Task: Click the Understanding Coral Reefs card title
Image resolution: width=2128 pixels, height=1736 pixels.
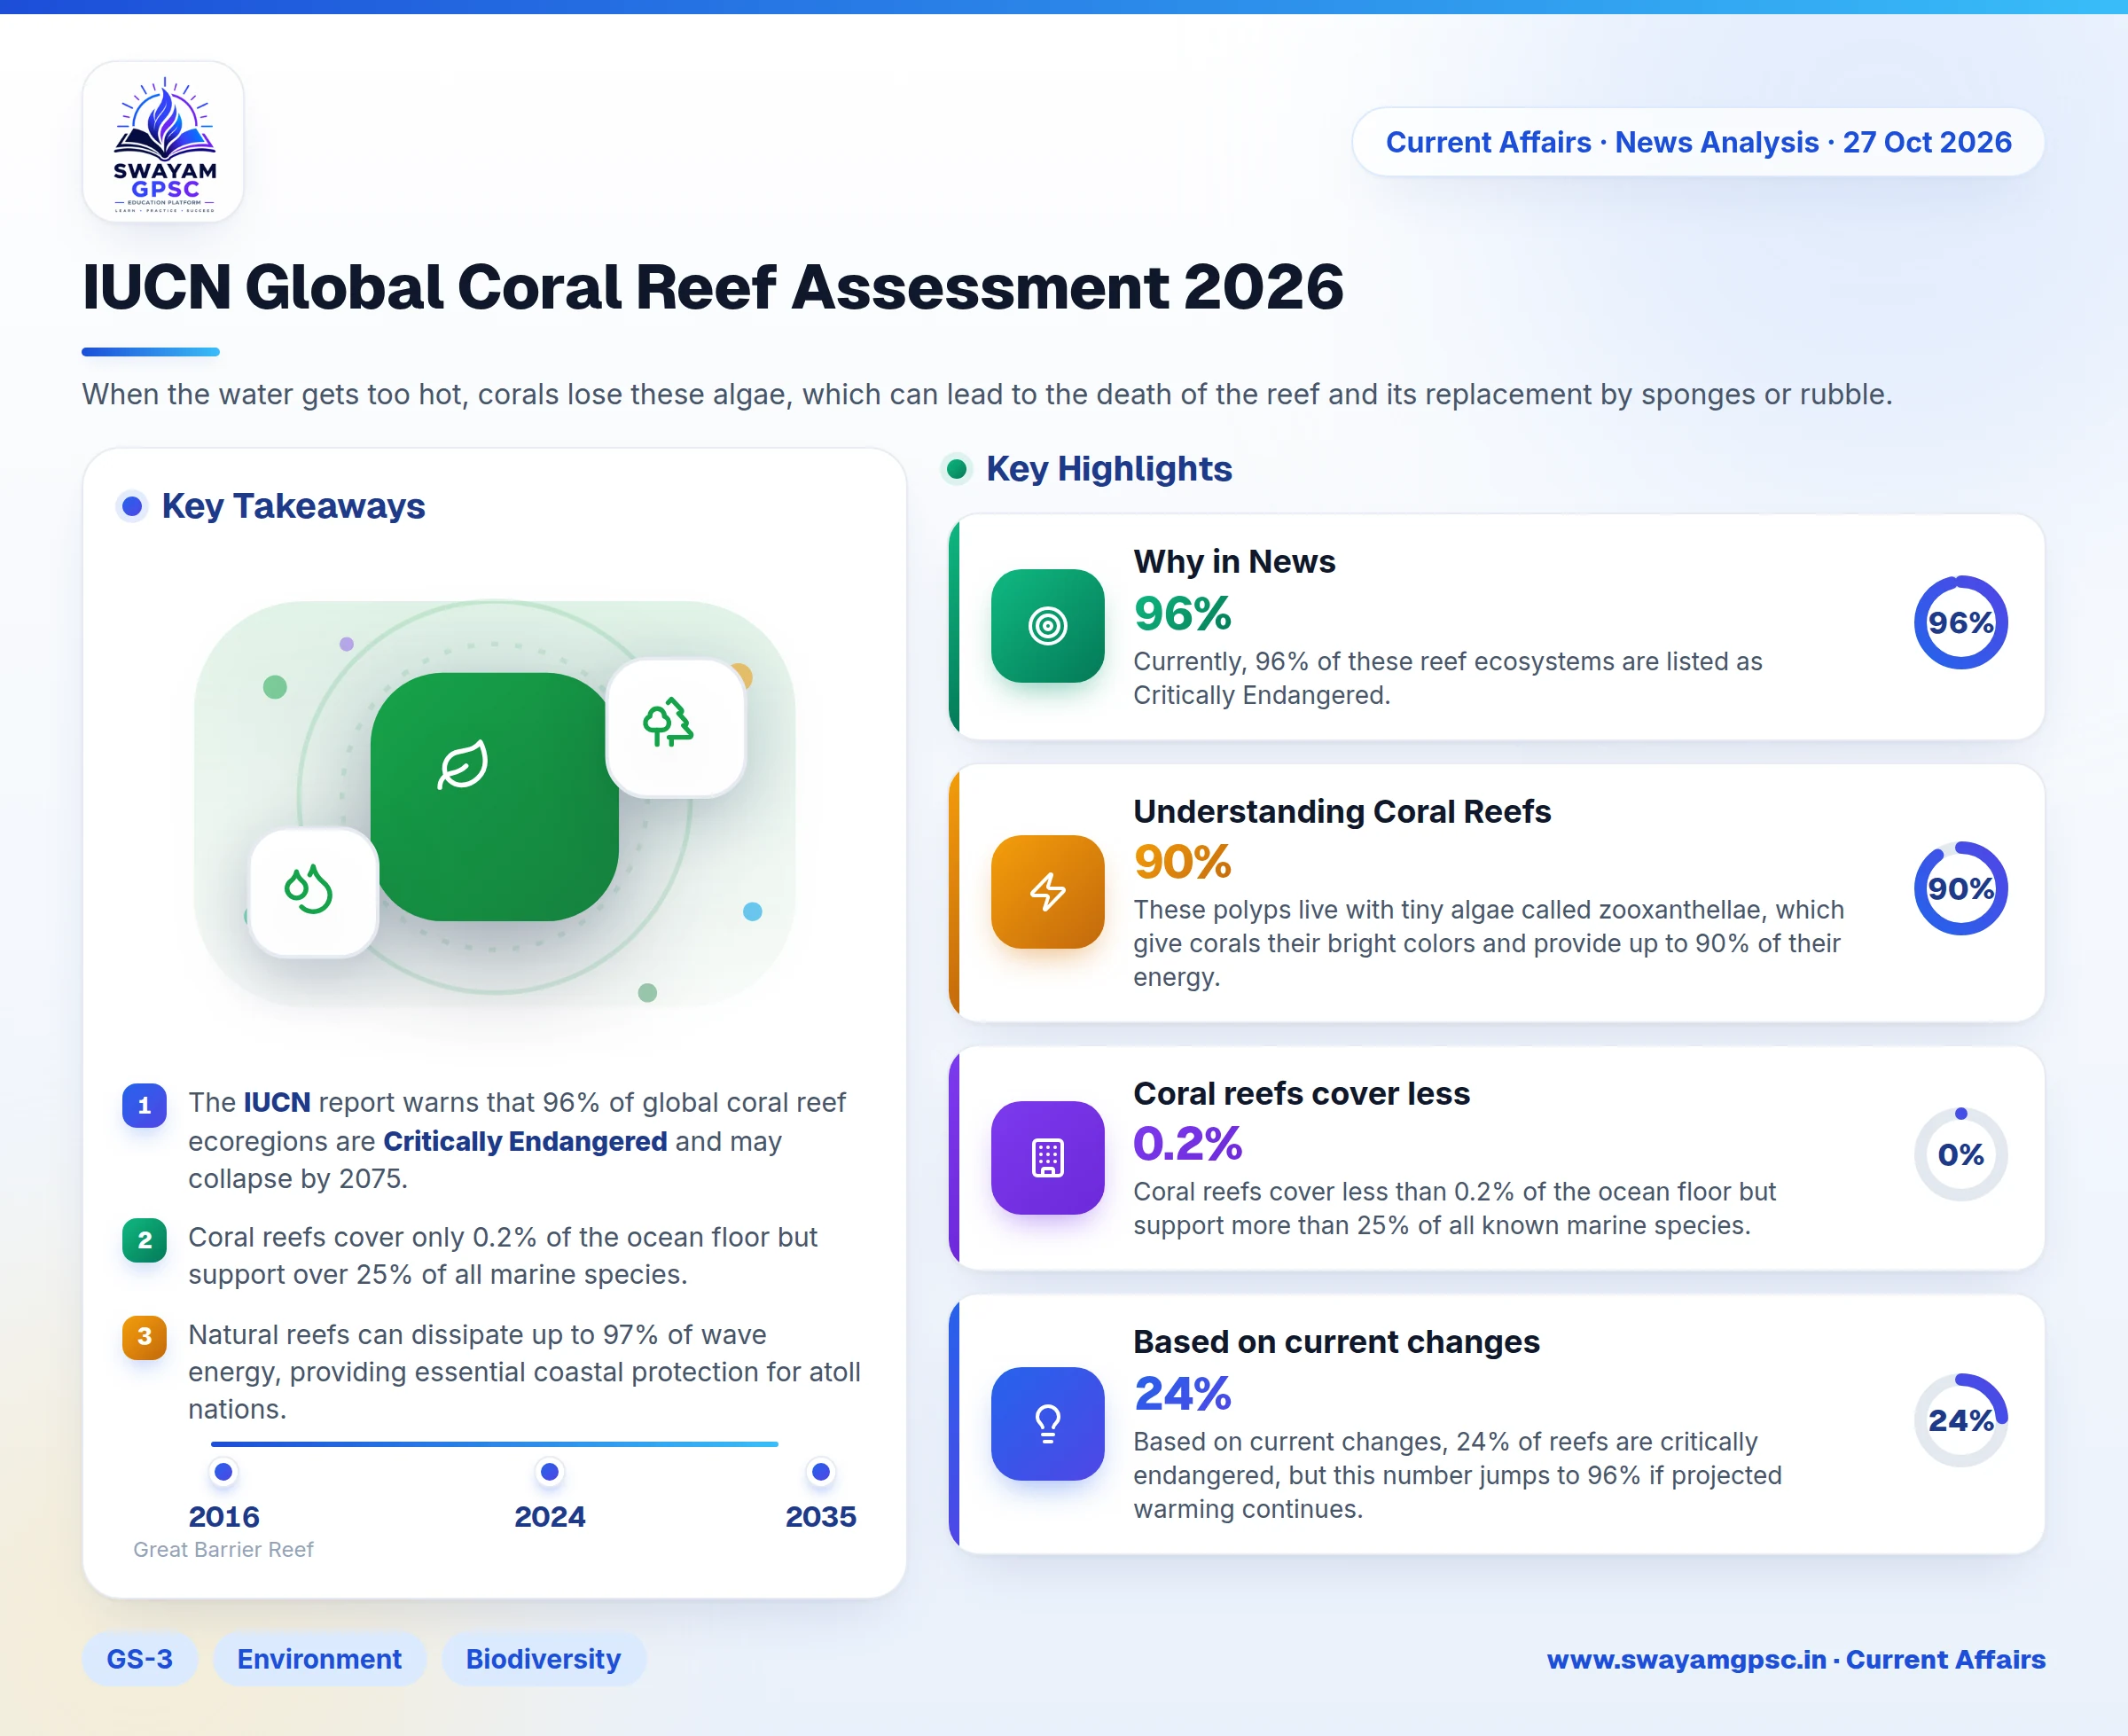Action: click(1342, 811)
